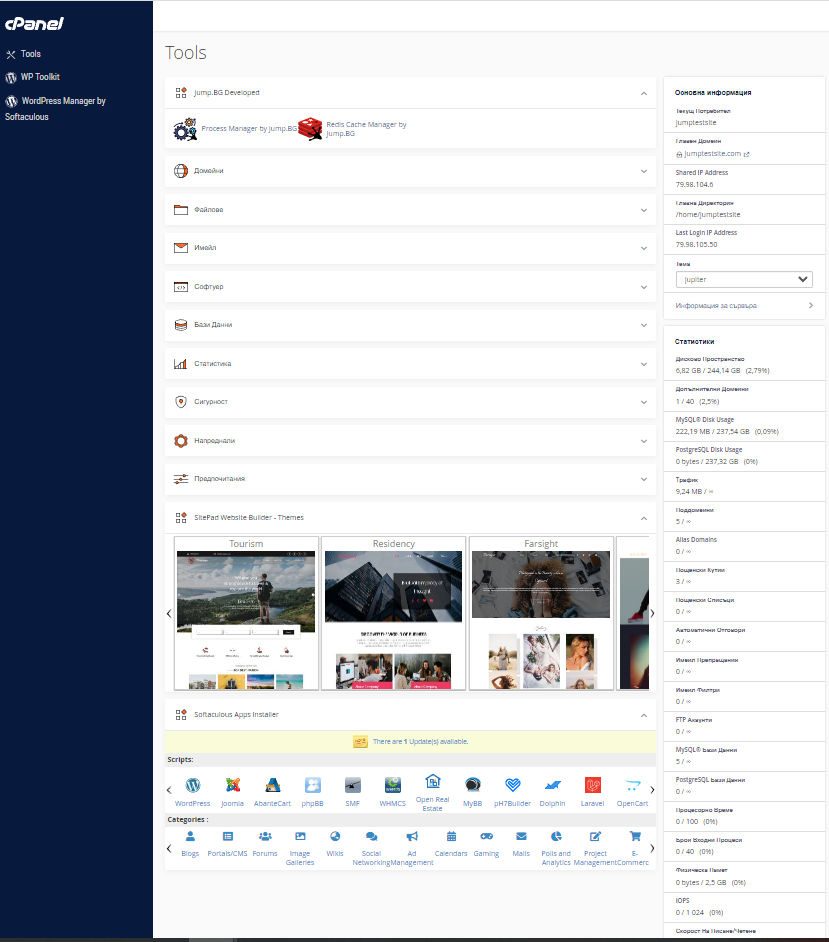Open the Blogs category icon
The image size is (829, 942).
point(190,837)
